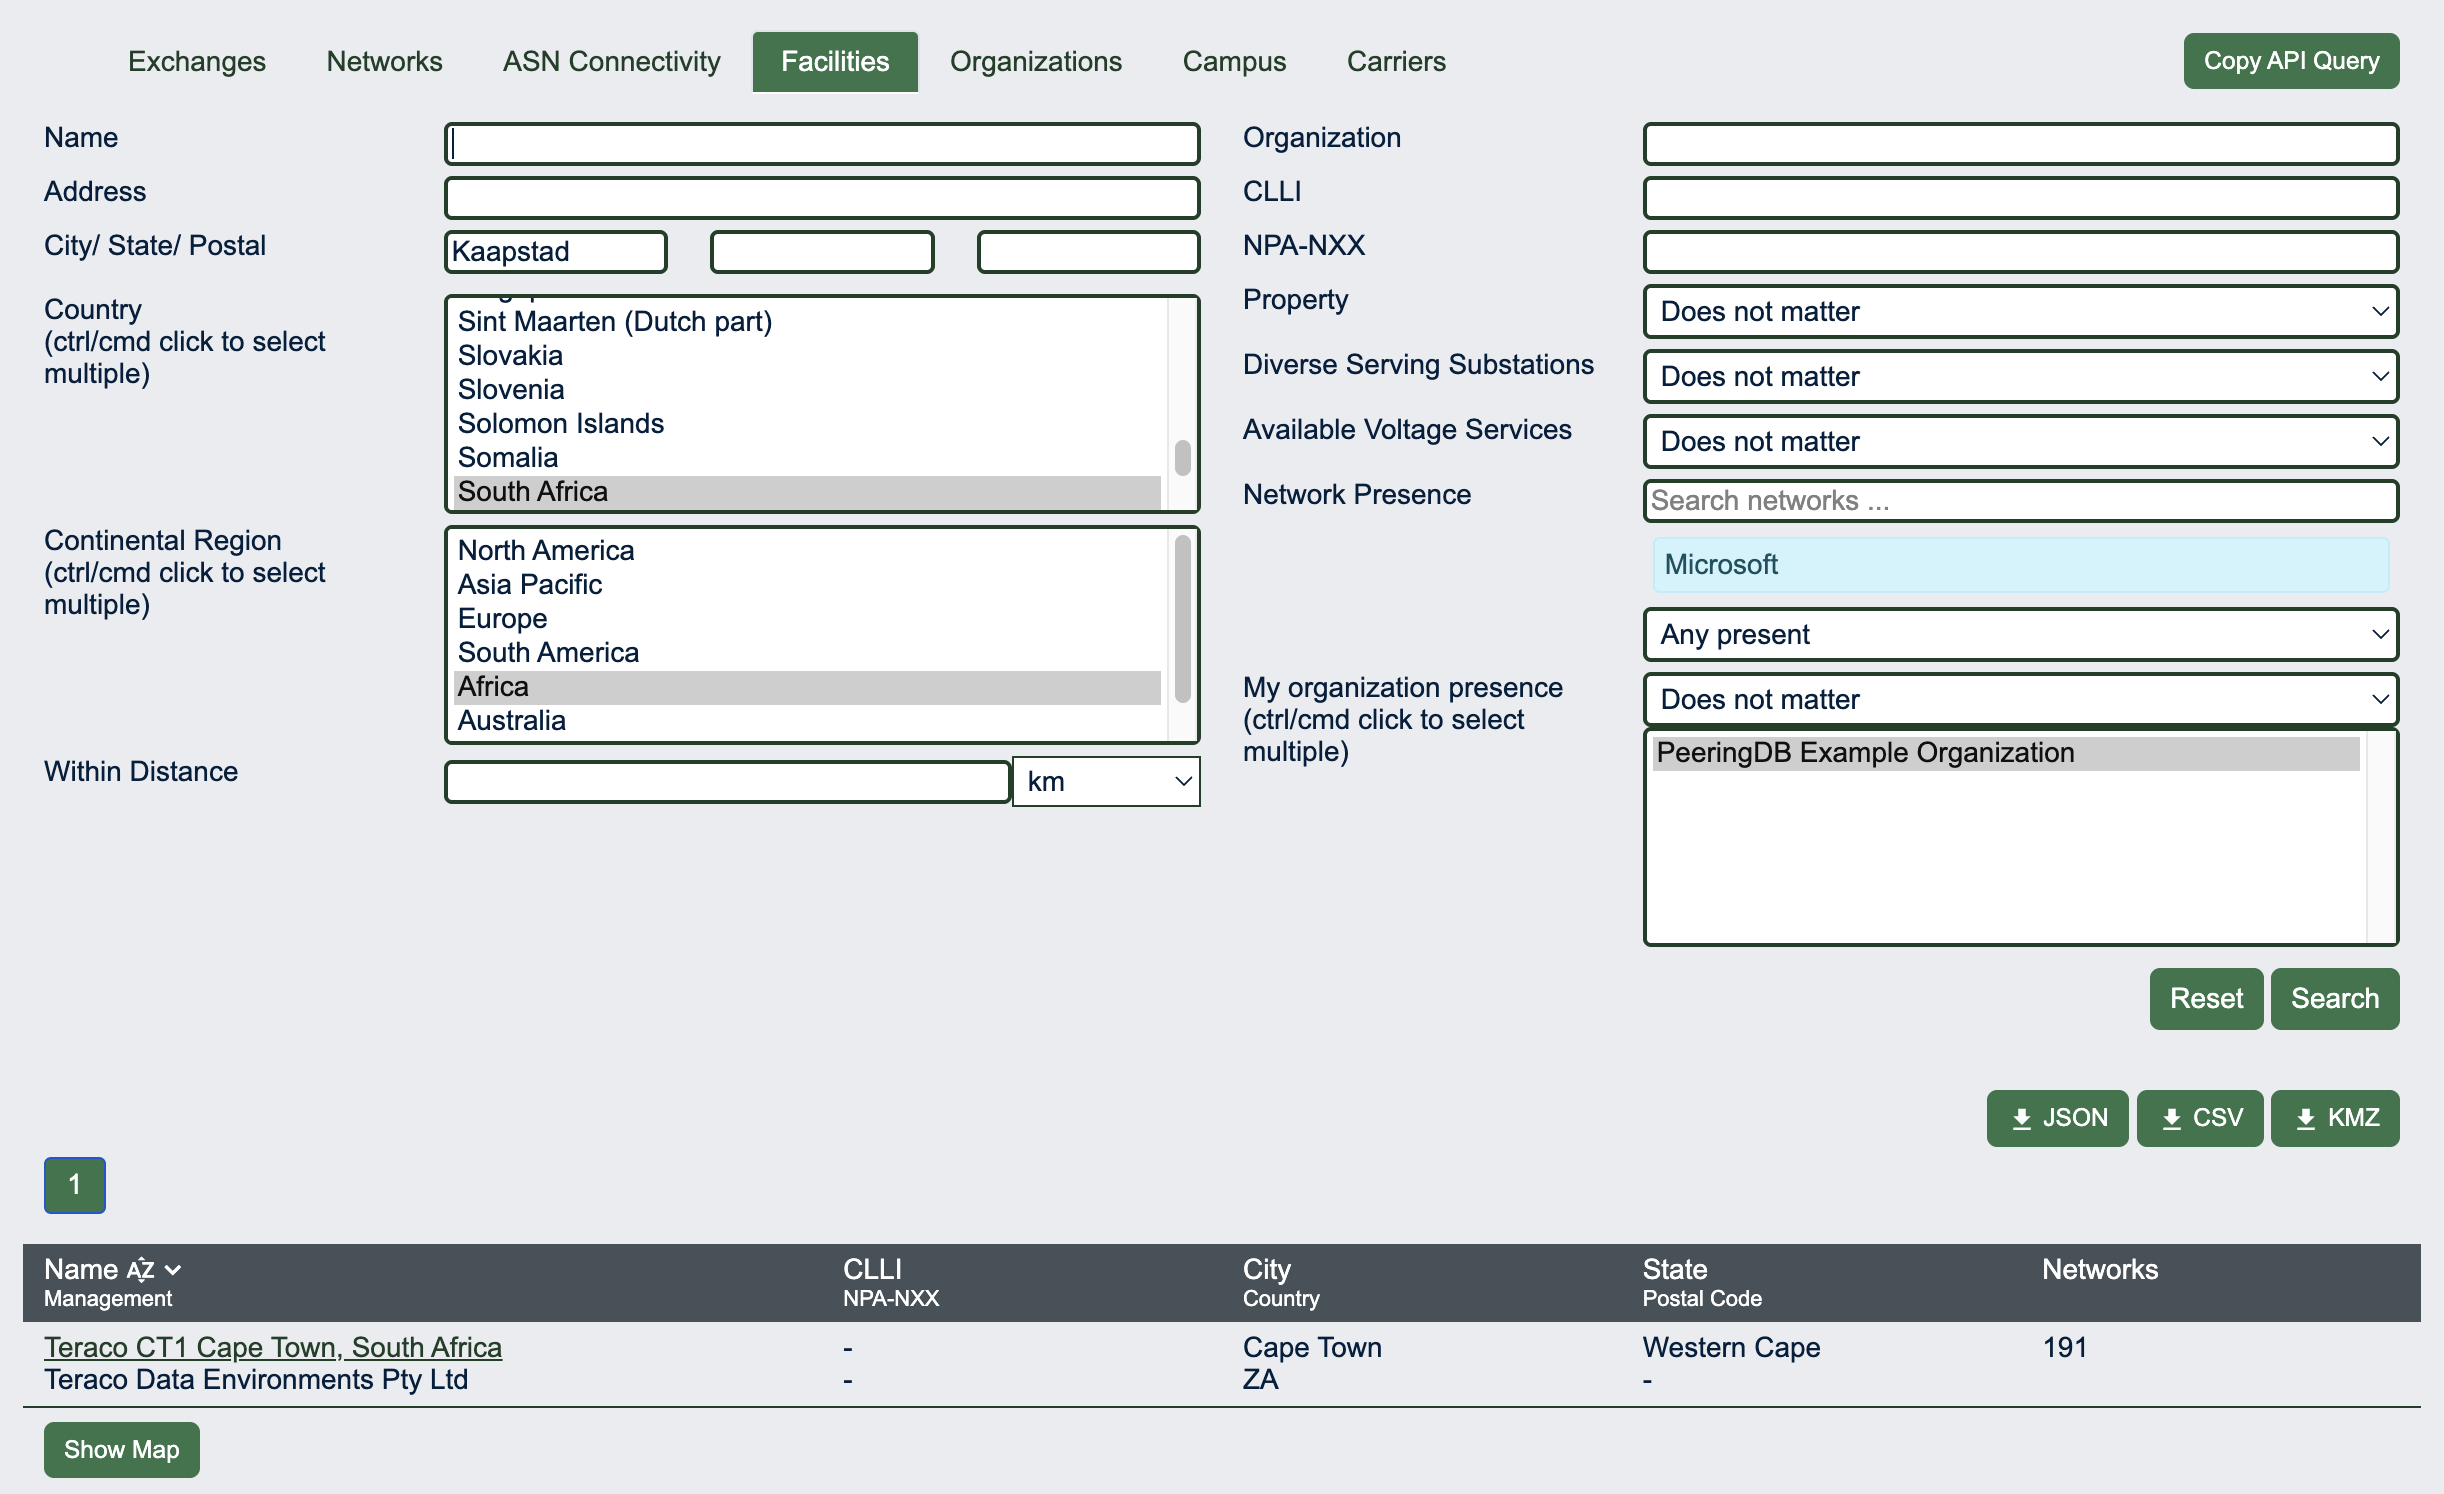This screenshot has width=2444, height=1494.
Task: Focus the State input field
Action: click(x=822, y=252)
